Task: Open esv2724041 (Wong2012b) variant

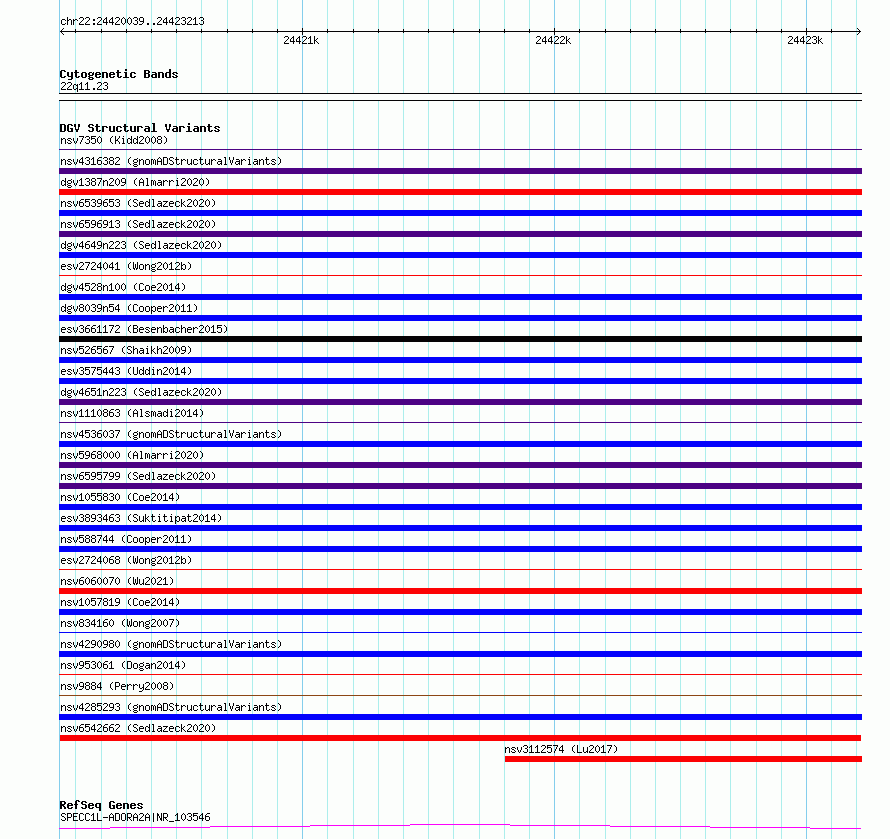Action: (126, 266)
